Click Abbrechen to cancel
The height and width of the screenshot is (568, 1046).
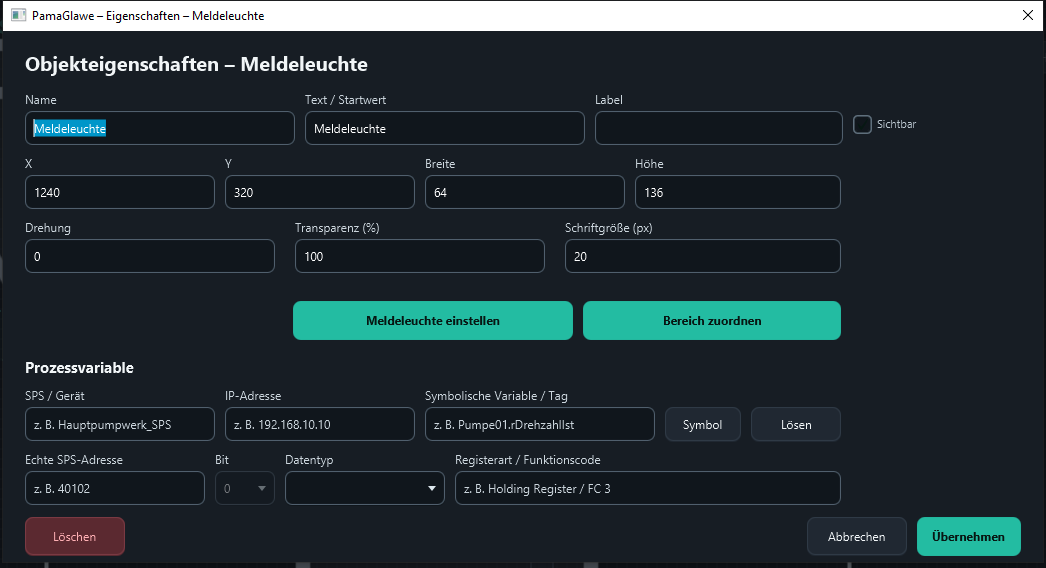pos(857,537)
